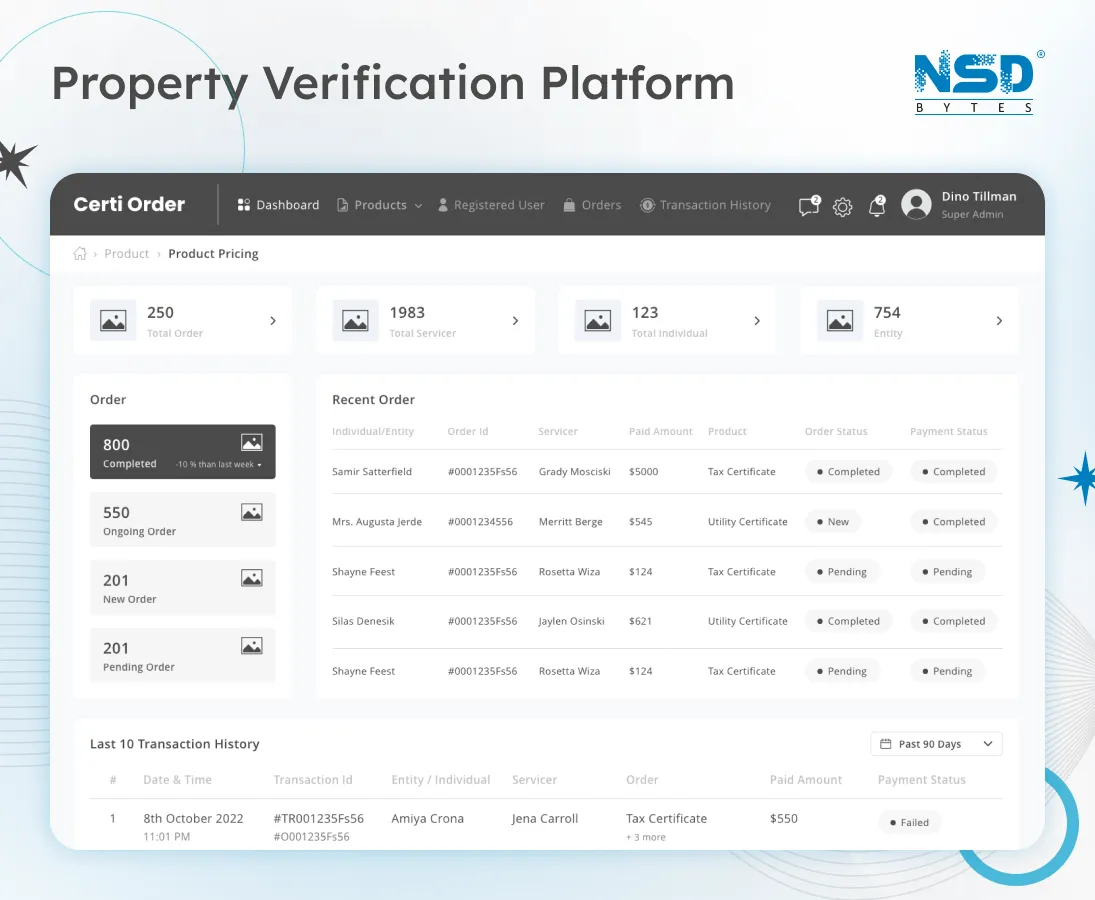Click order ID #0001234556

480,522
